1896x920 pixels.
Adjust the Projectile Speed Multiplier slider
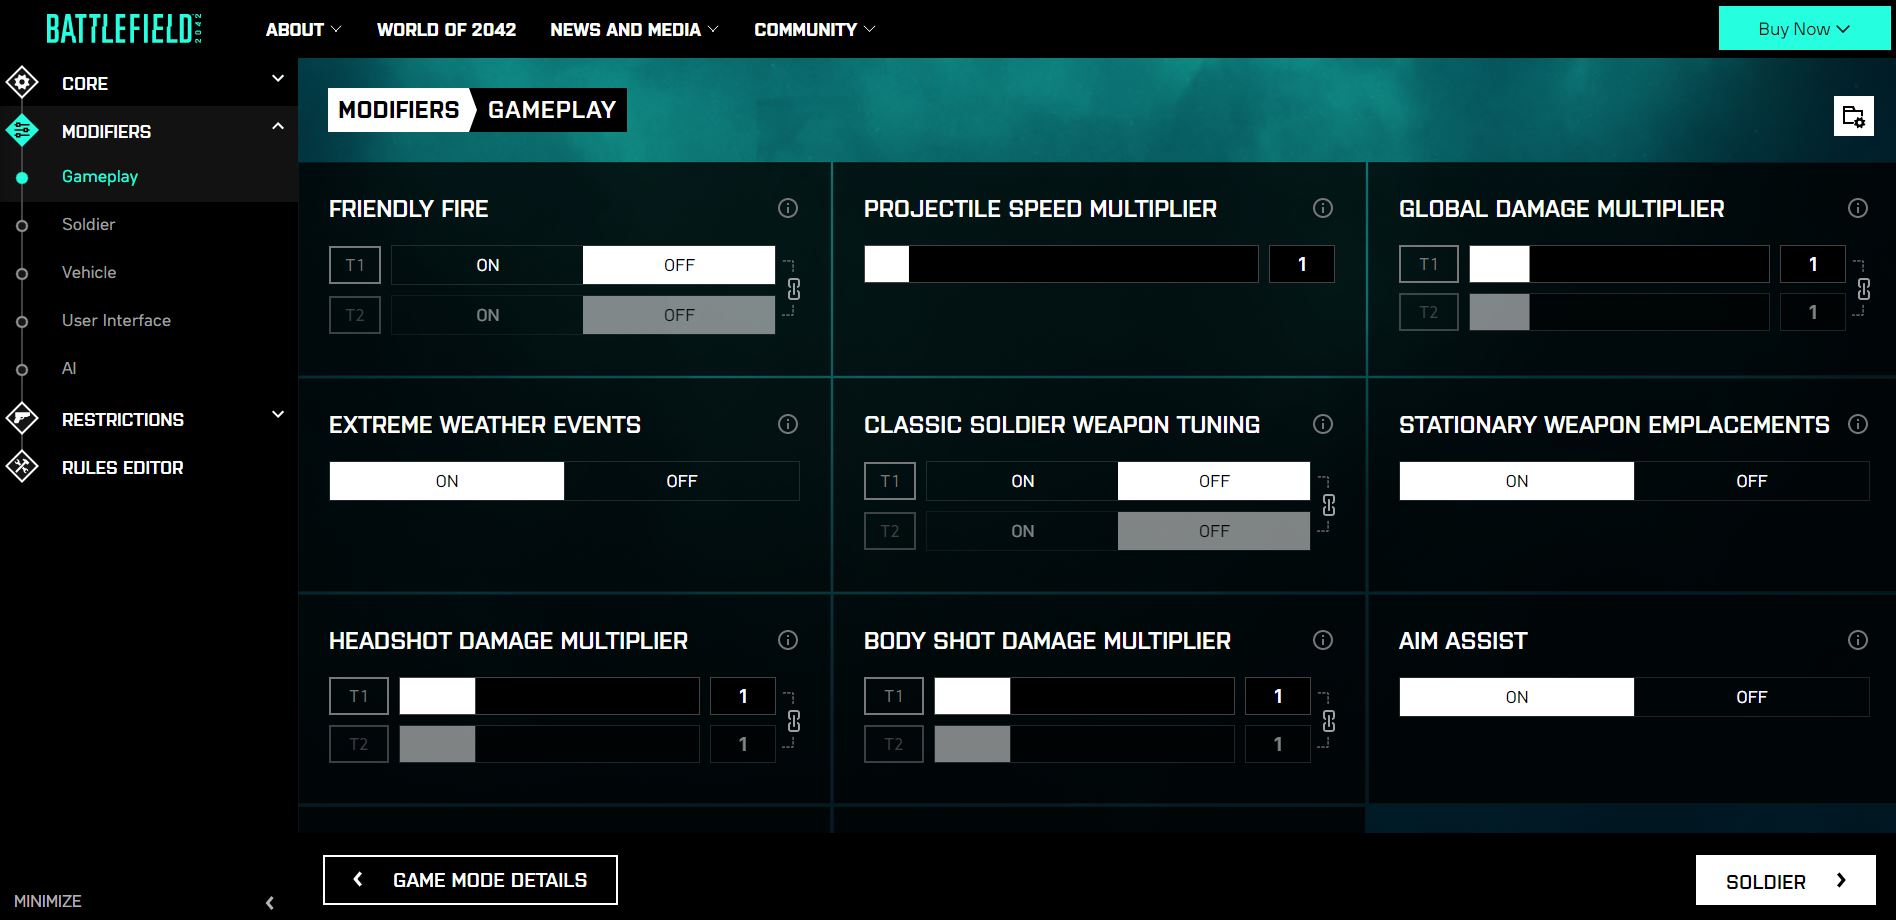pos(1061,264)
